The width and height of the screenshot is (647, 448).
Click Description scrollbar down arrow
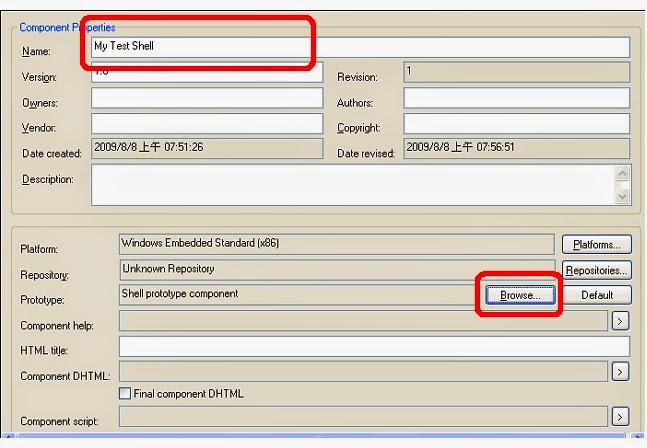coord(622,196)
